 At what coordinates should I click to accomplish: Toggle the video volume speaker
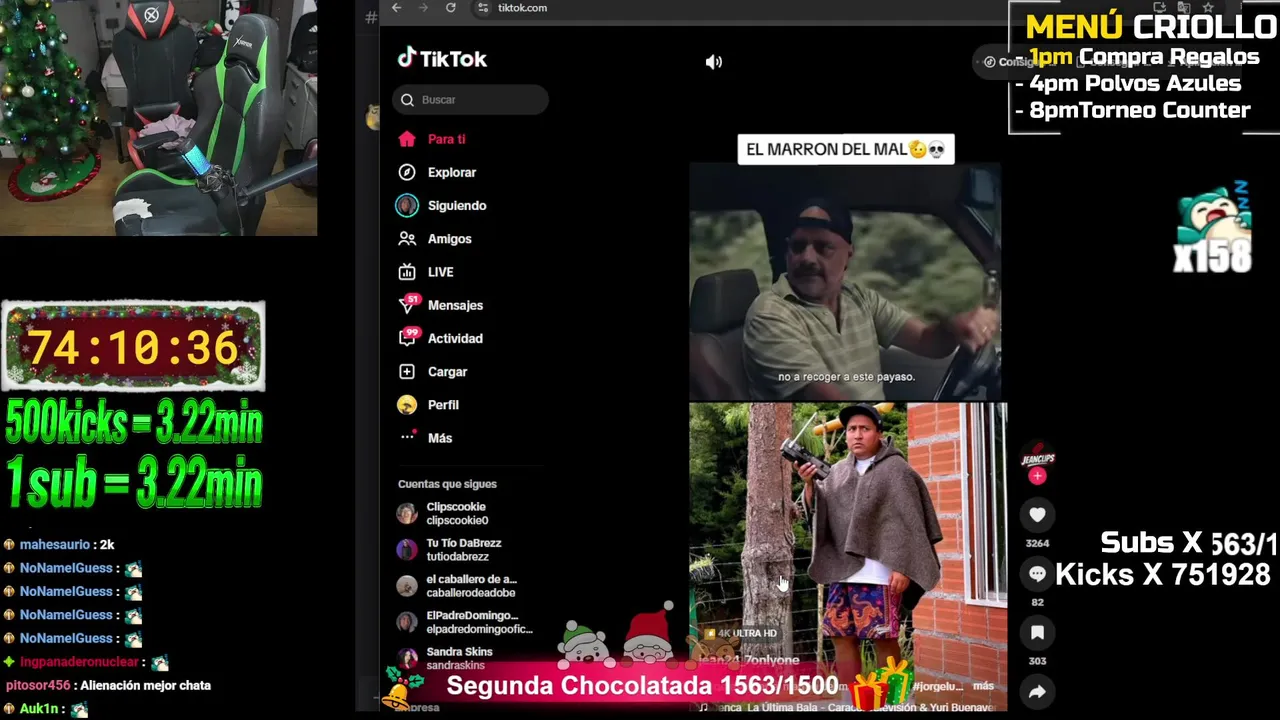tap(713, 62)
